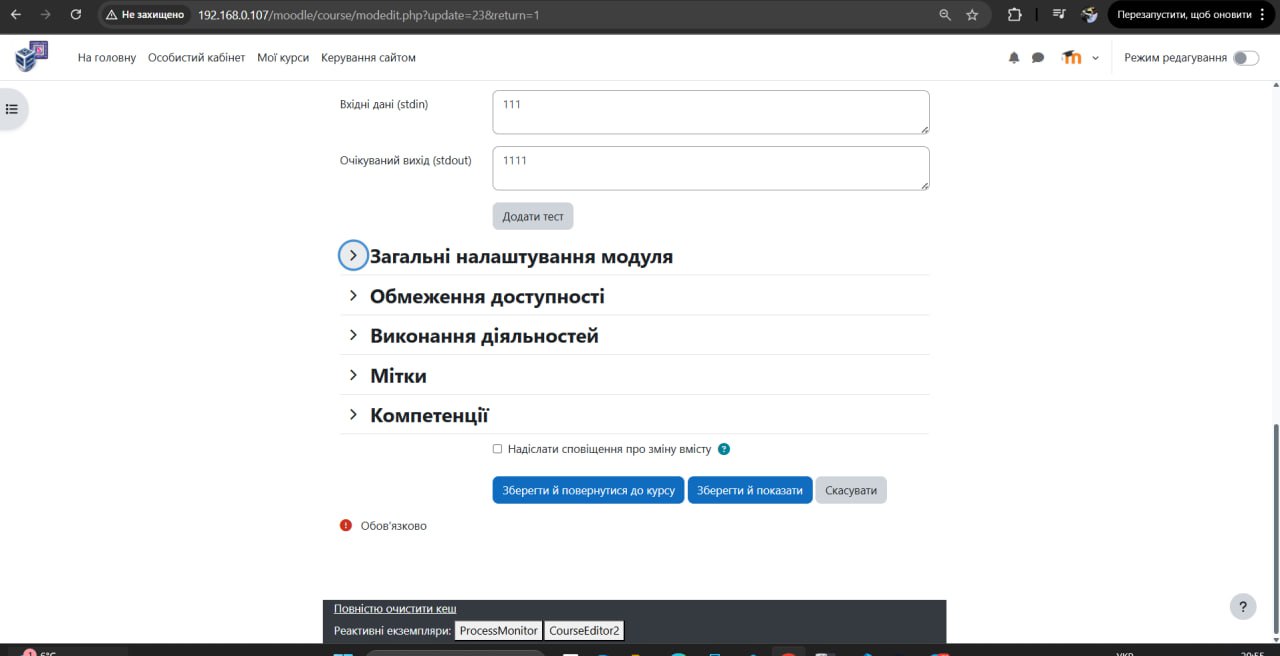Open the notifications bell icon

pos(1014,58)
